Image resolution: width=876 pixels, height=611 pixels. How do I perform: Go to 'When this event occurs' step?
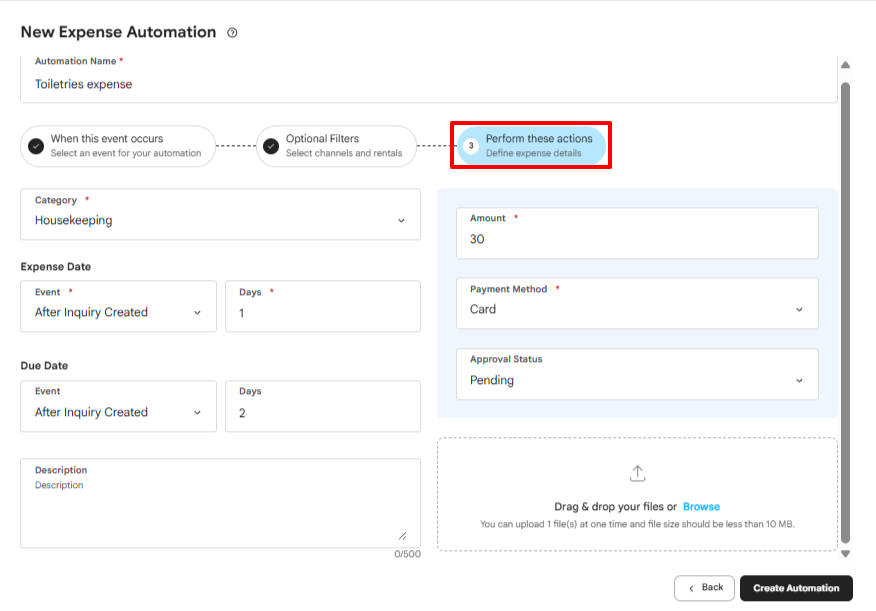click(x=118, y=146)
